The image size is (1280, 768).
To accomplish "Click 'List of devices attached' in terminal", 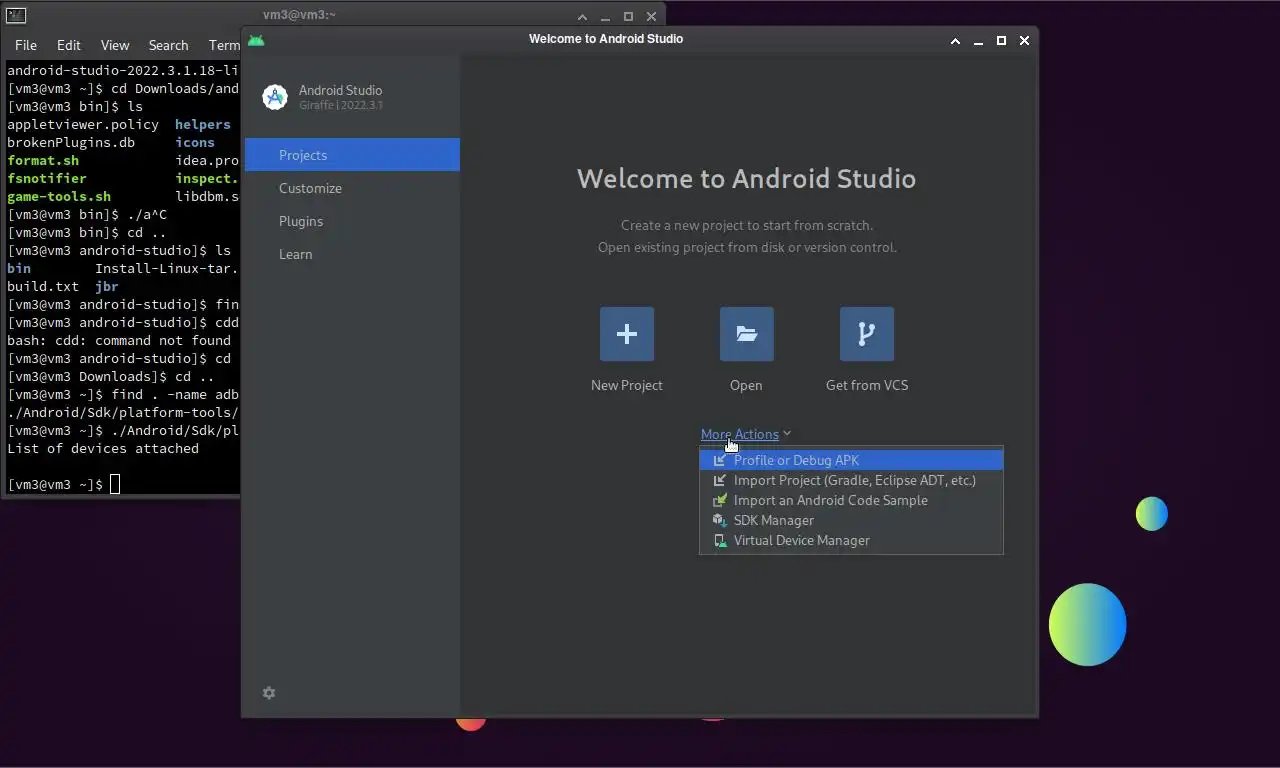I will [x=103, y=448].
